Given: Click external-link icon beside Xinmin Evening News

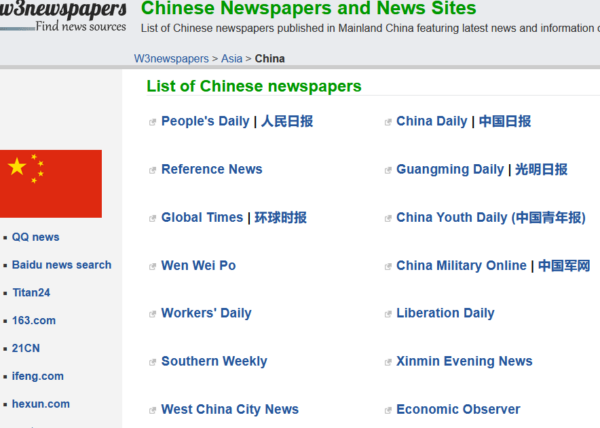Looking at the screenshot, I should coord(388,362).
